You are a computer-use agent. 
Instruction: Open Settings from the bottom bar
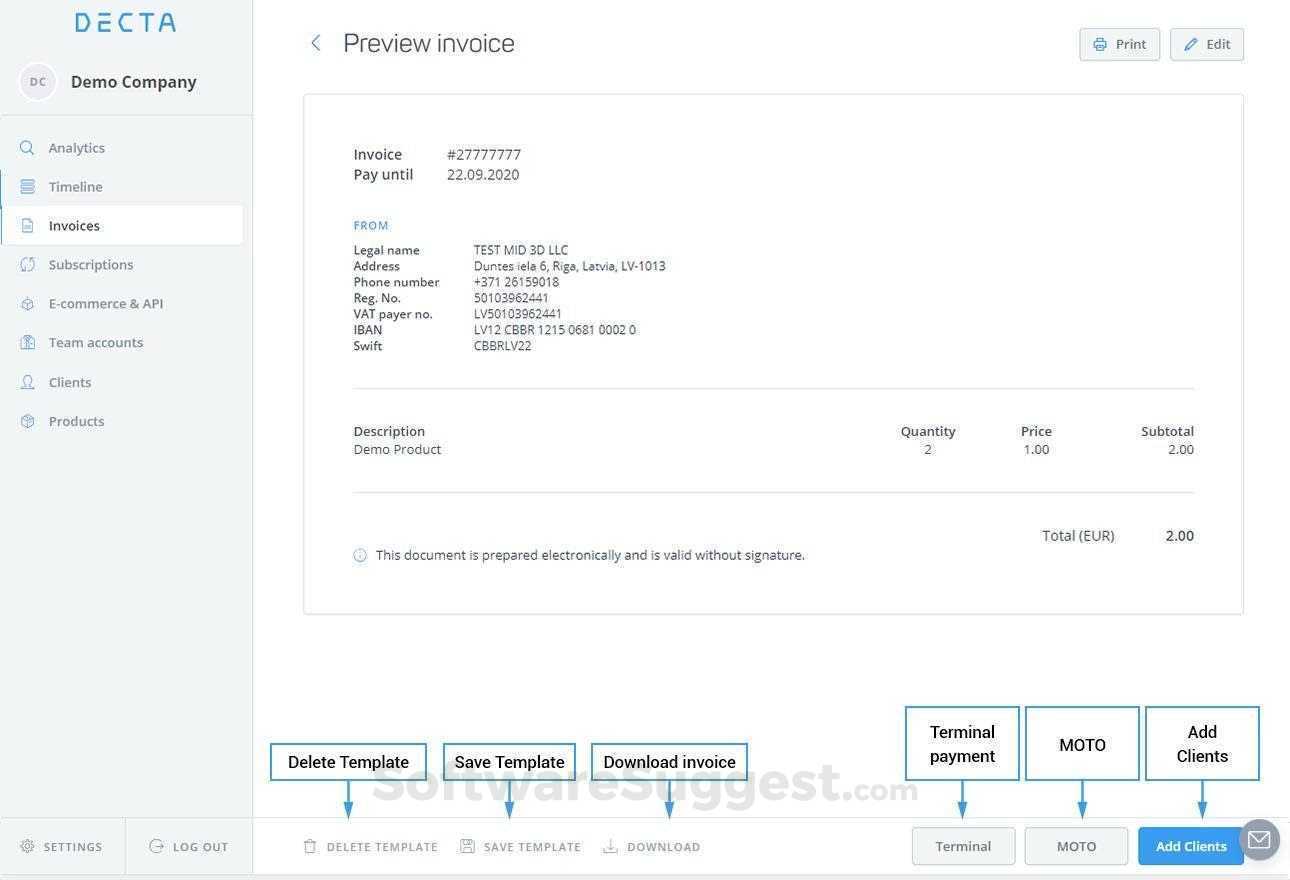click(61, 846)
